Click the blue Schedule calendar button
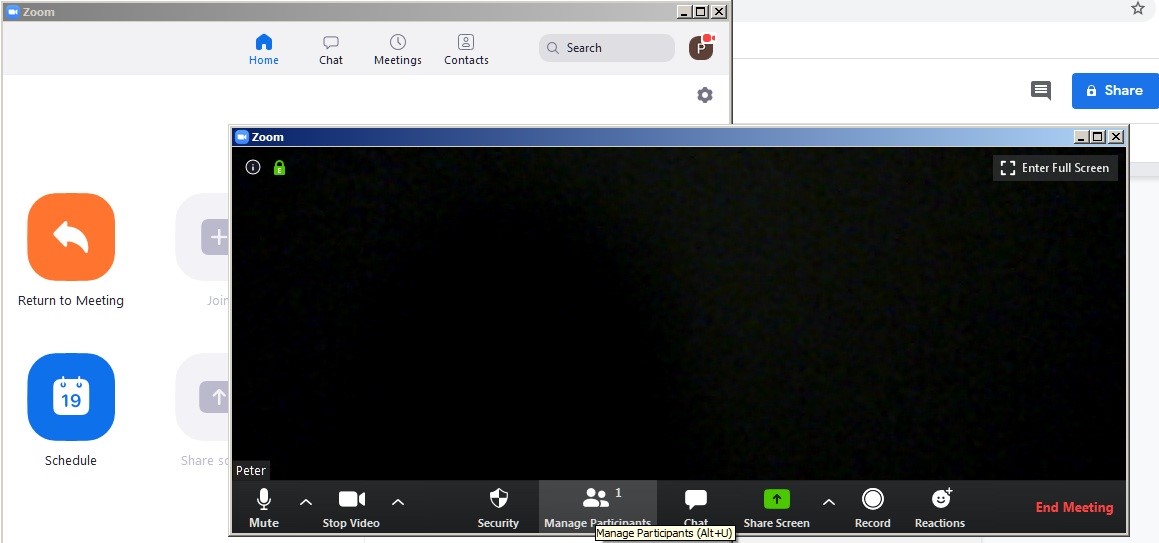The image size is (1159, 543). click(71, 397)
